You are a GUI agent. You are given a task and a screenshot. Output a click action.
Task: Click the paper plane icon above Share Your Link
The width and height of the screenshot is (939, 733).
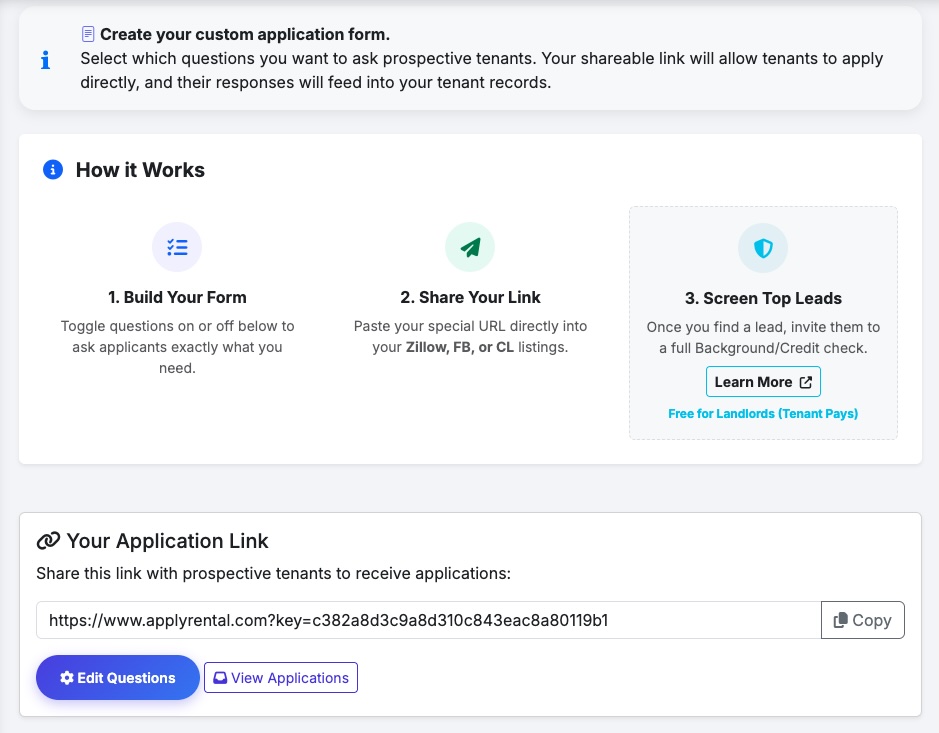470,247
